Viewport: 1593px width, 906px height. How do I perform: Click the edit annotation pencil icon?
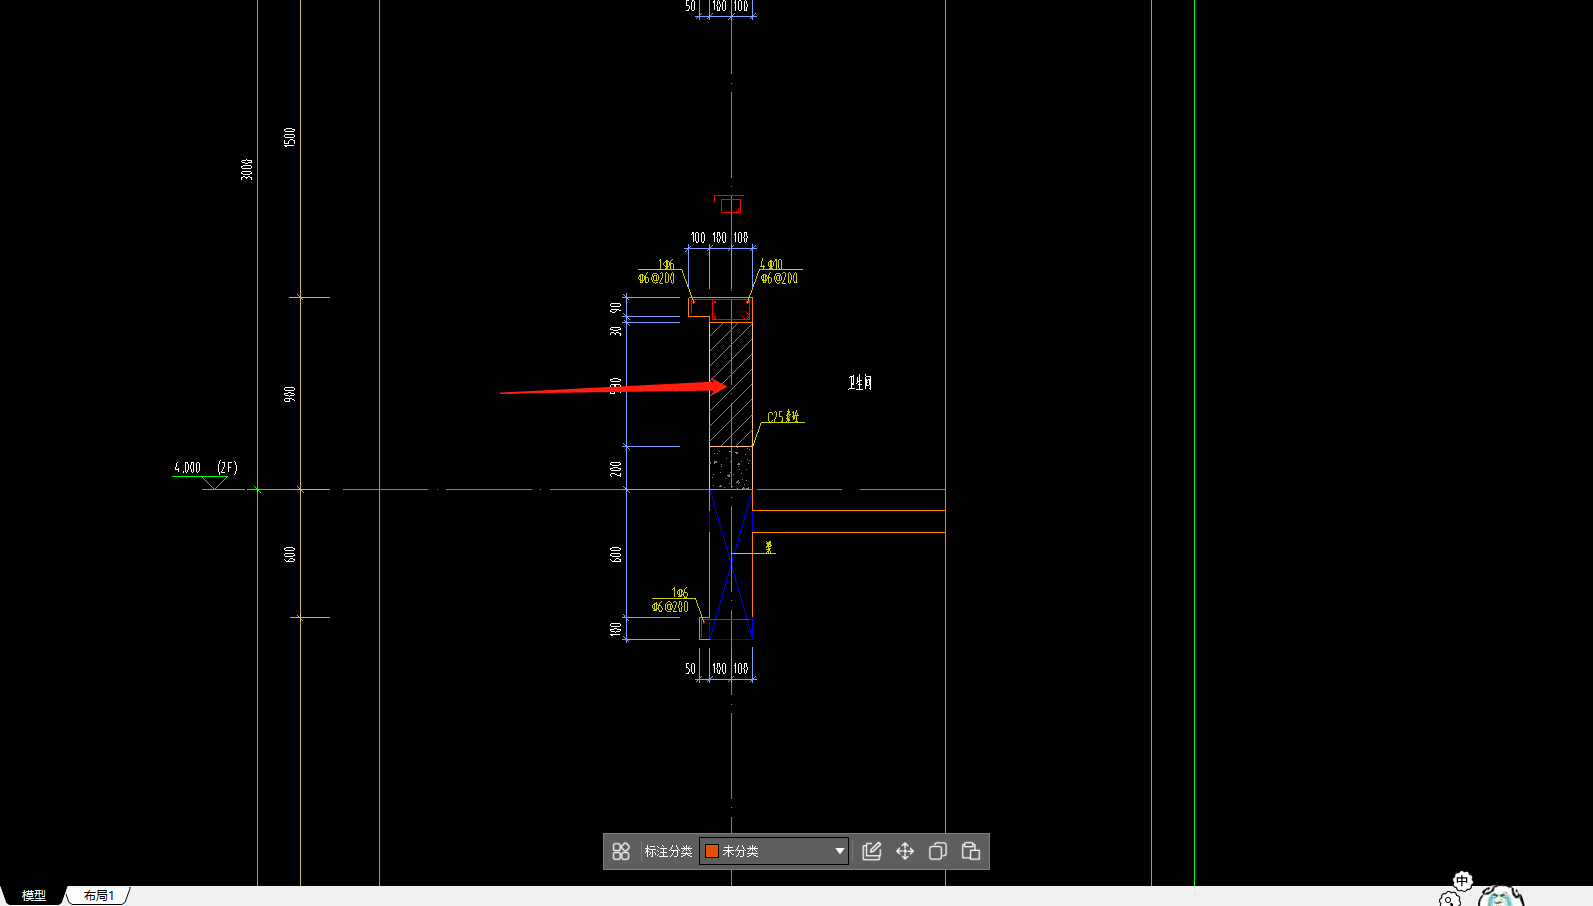(872, 851)
